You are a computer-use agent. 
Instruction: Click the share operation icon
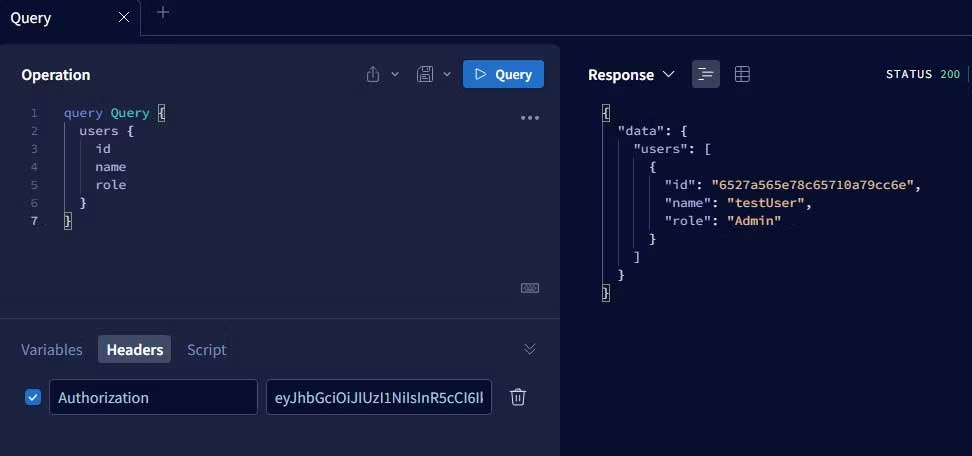click(x=373, y=74)
